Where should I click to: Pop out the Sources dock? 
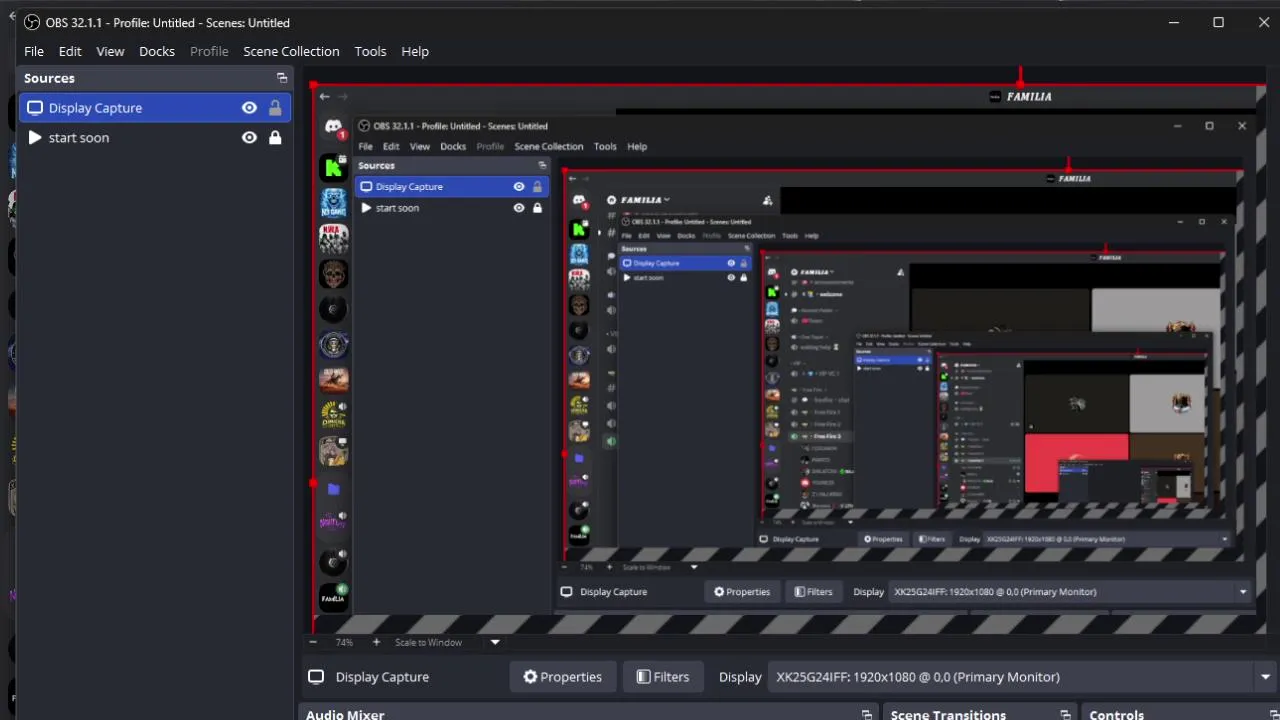pos(282,78)
